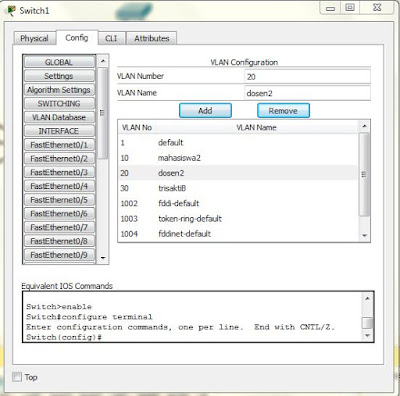
Task: Select FastEthernet0/6 interface
Action: [x=59, y=213]
